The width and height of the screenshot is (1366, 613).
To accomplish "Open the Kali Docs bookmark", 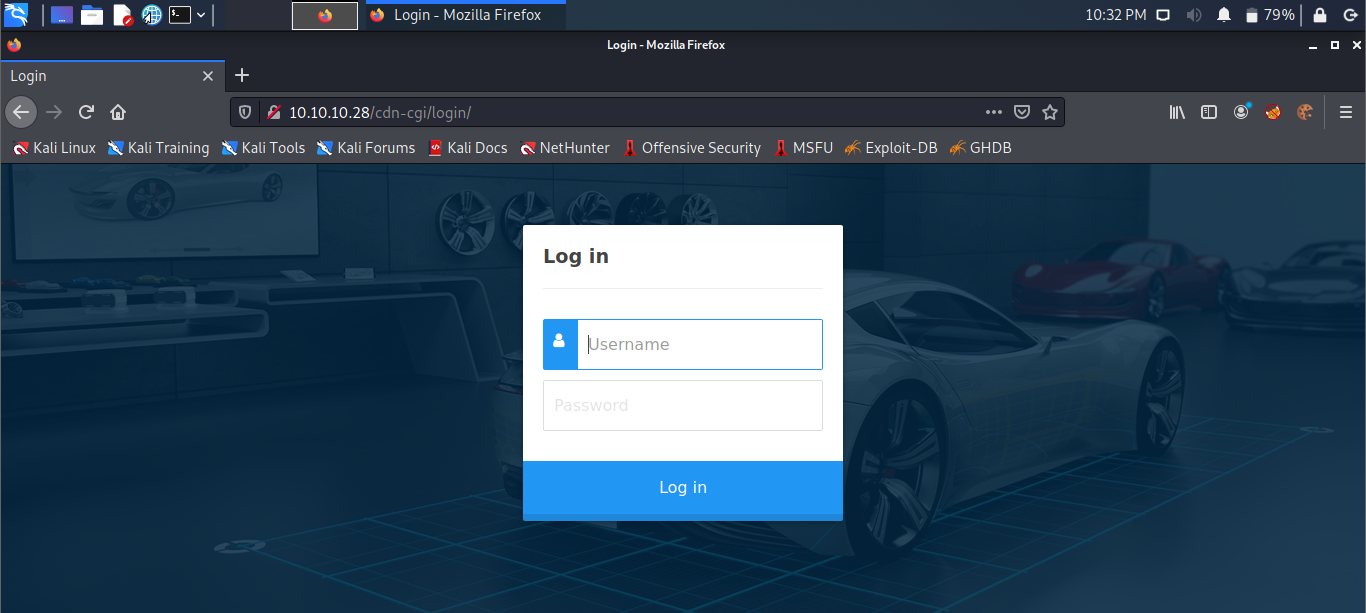I will pyautogui.click(x=468, y=148).
